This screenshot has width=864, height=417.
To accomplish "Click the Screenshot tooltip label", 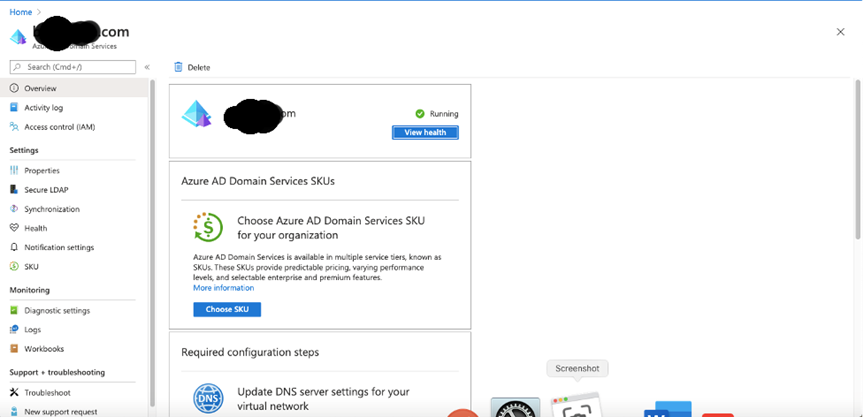I will tap(577, 369).
